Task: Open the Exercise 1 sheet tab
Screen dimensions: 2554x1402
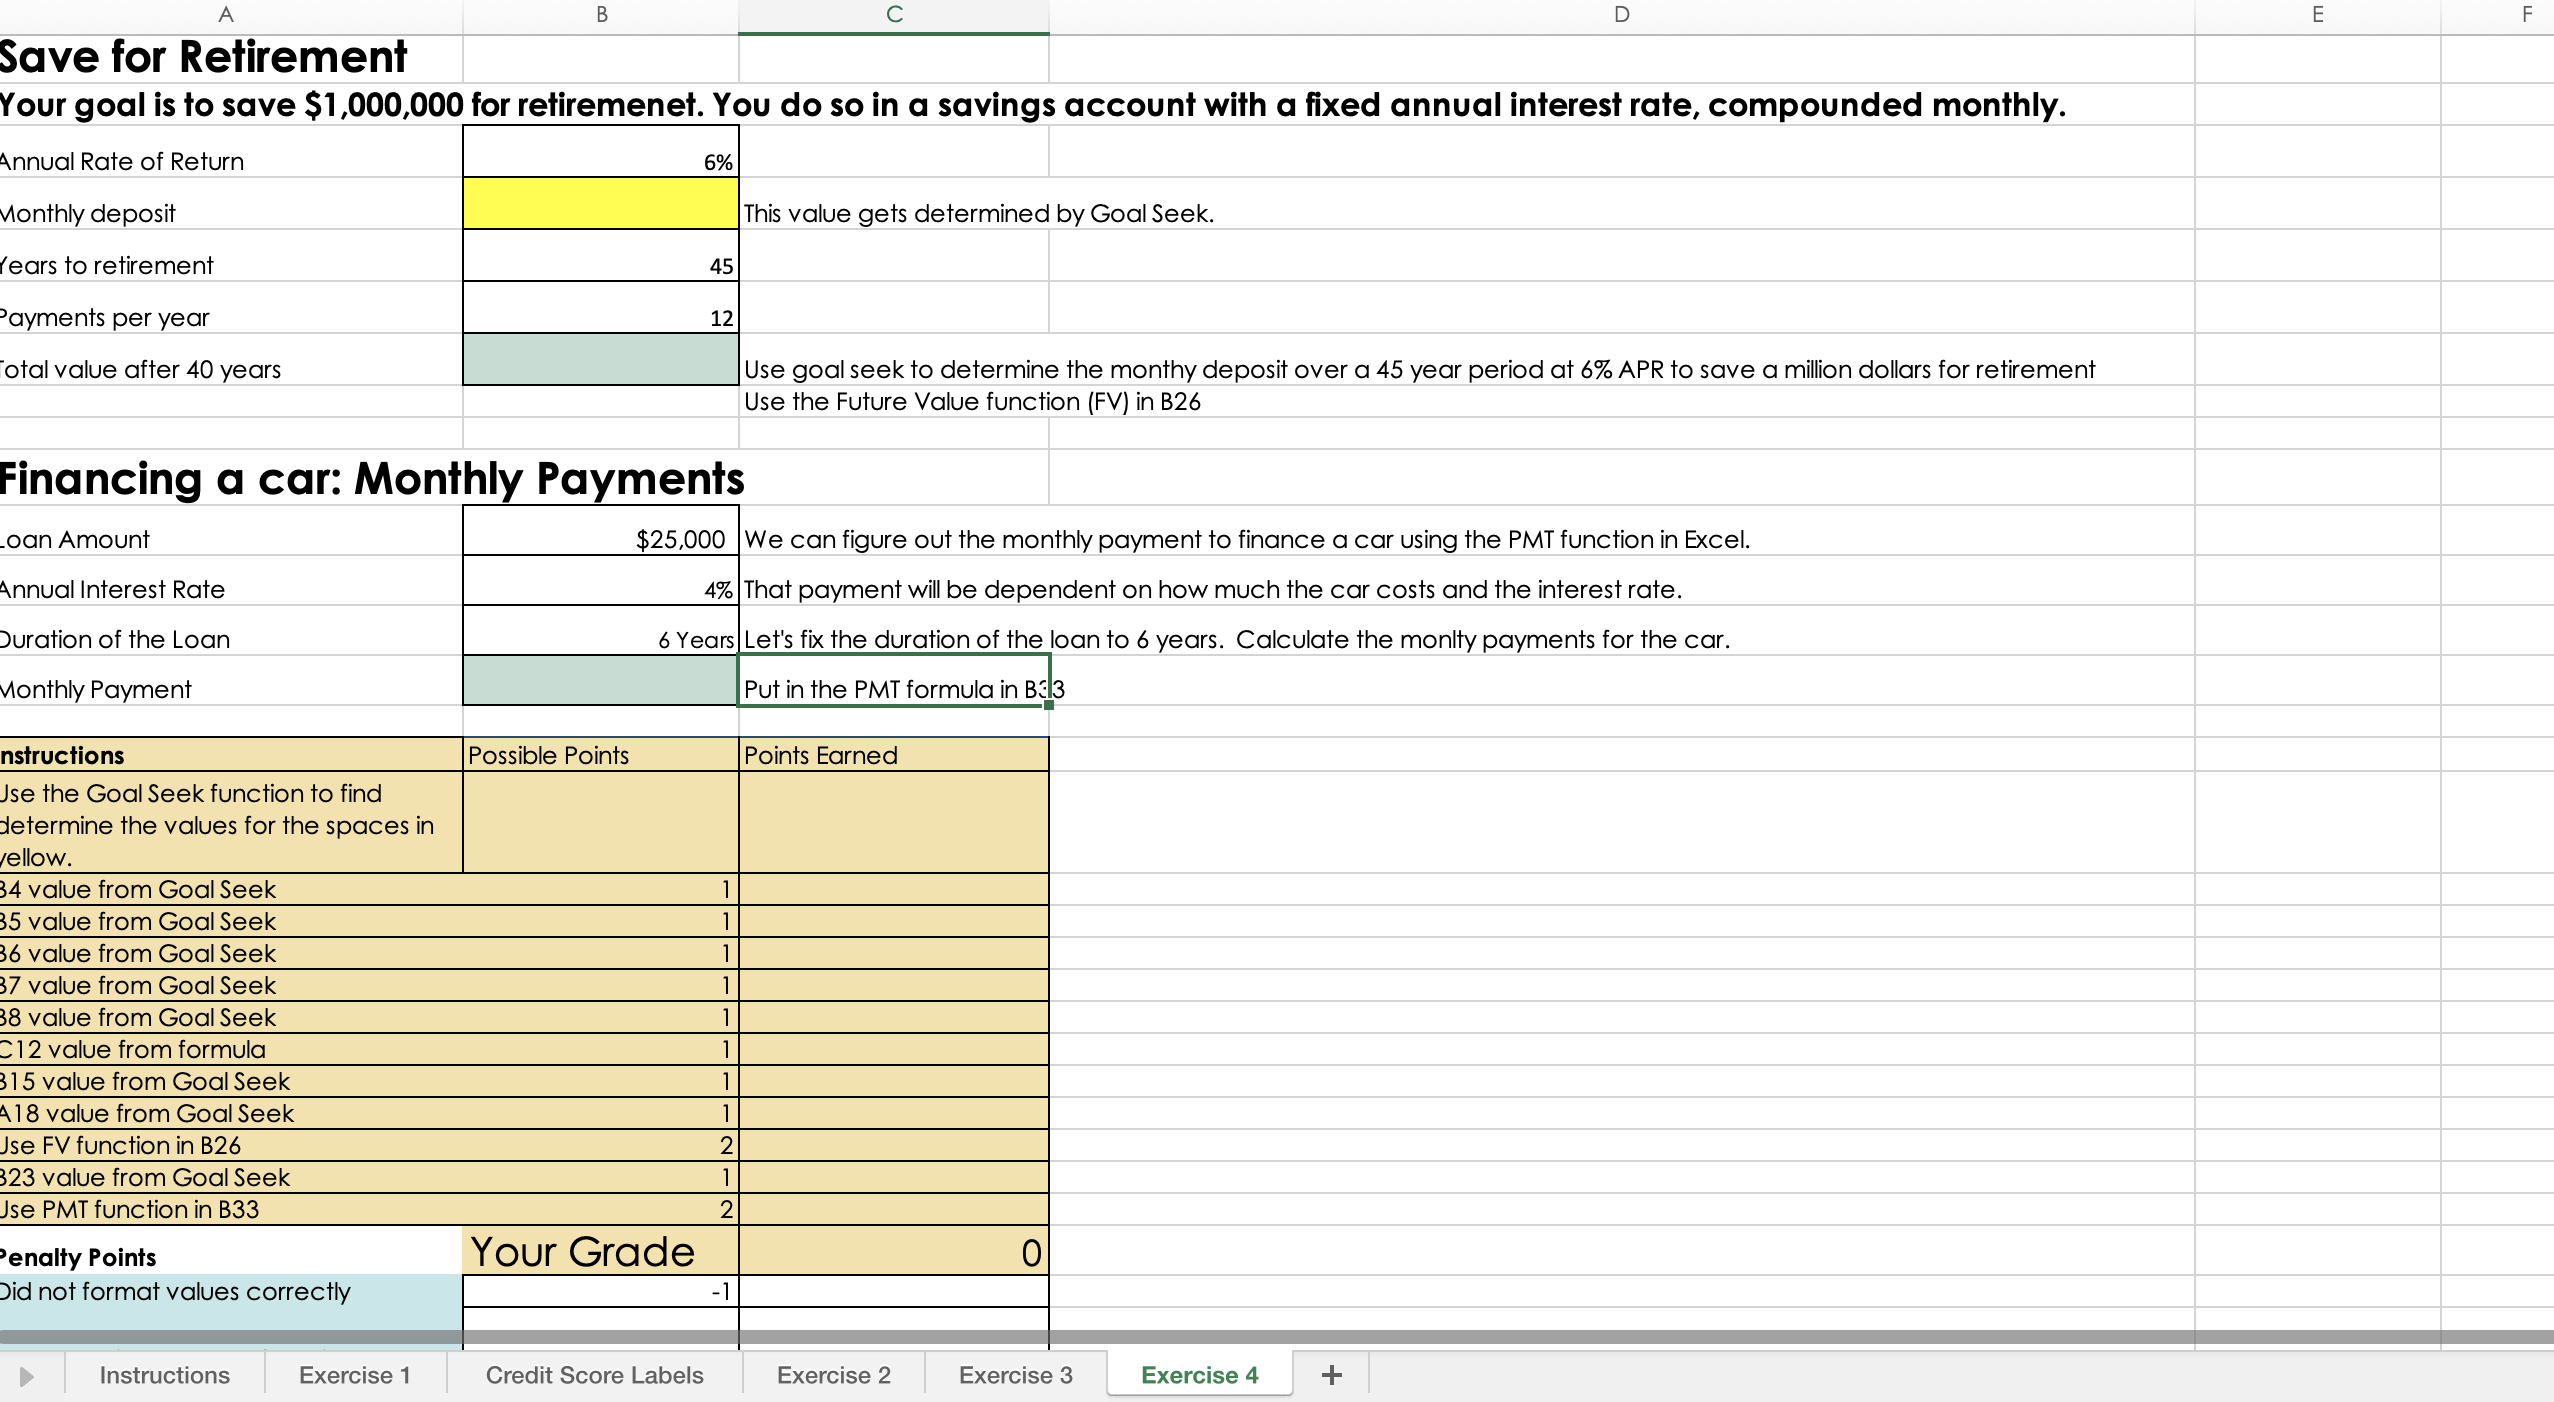Action: [x=354, y=1375]
